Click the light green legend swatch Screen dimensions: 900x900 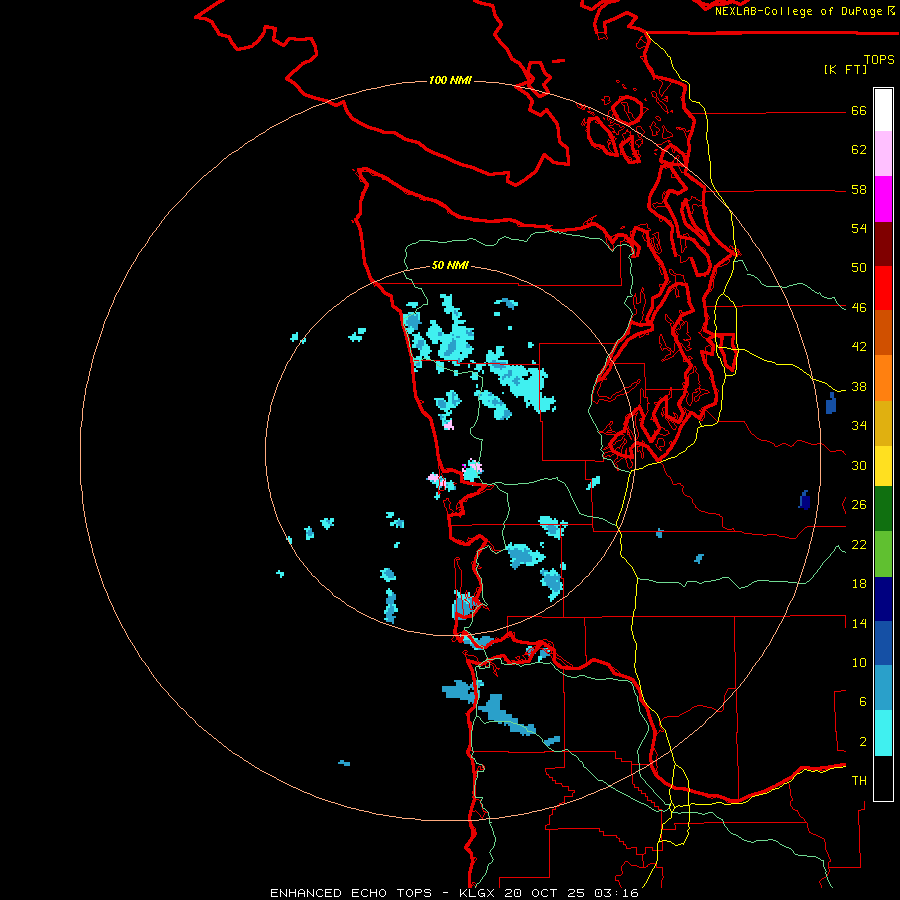[x=883, y=554]
